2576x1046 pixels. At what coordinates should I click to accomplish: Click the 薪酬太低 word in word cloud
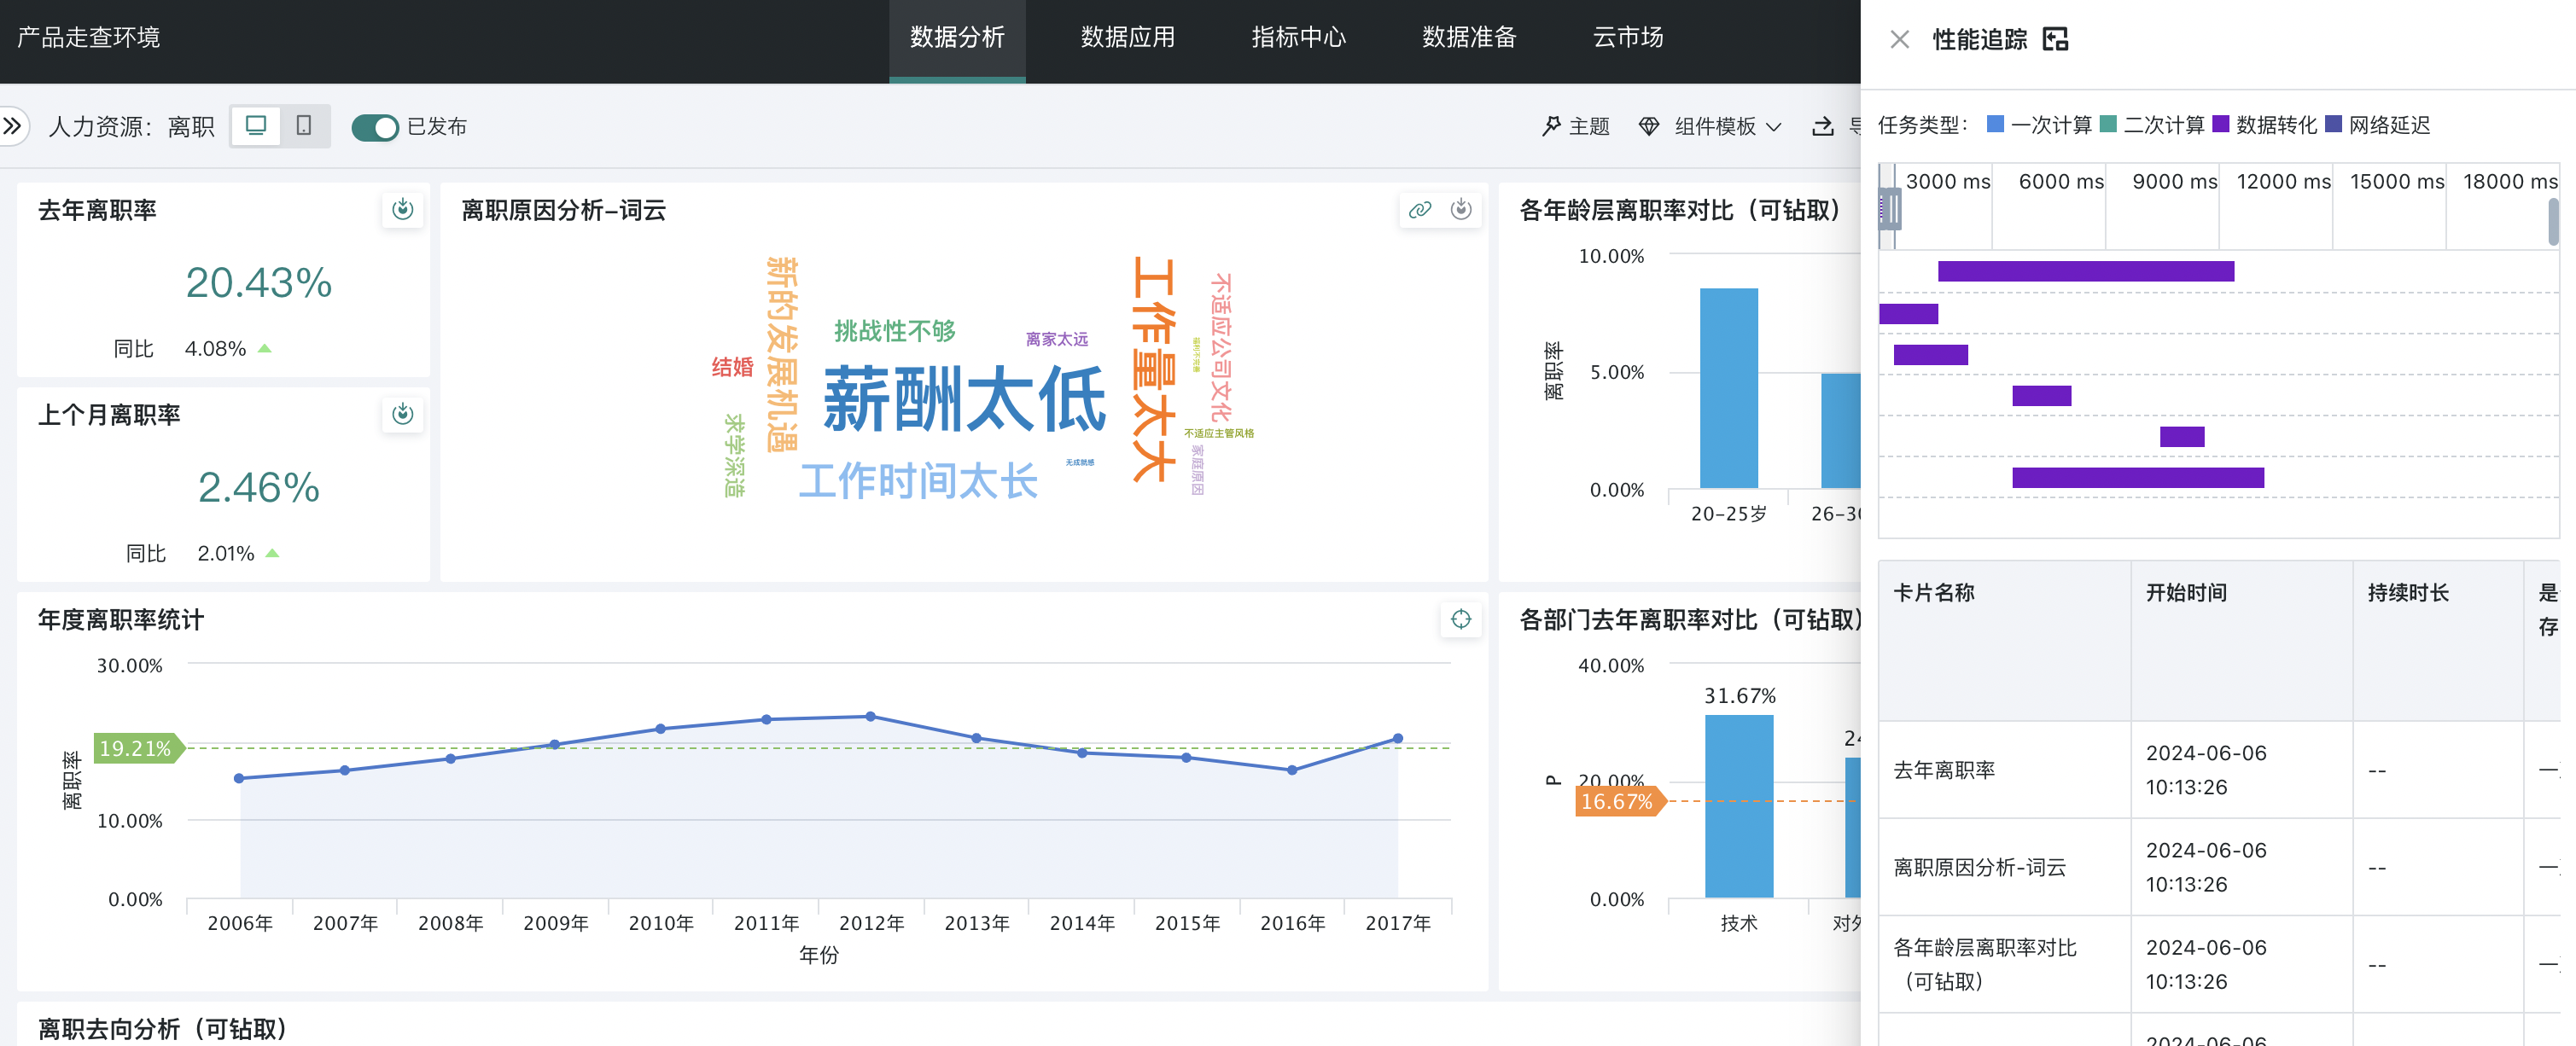[x=964, y=398]
